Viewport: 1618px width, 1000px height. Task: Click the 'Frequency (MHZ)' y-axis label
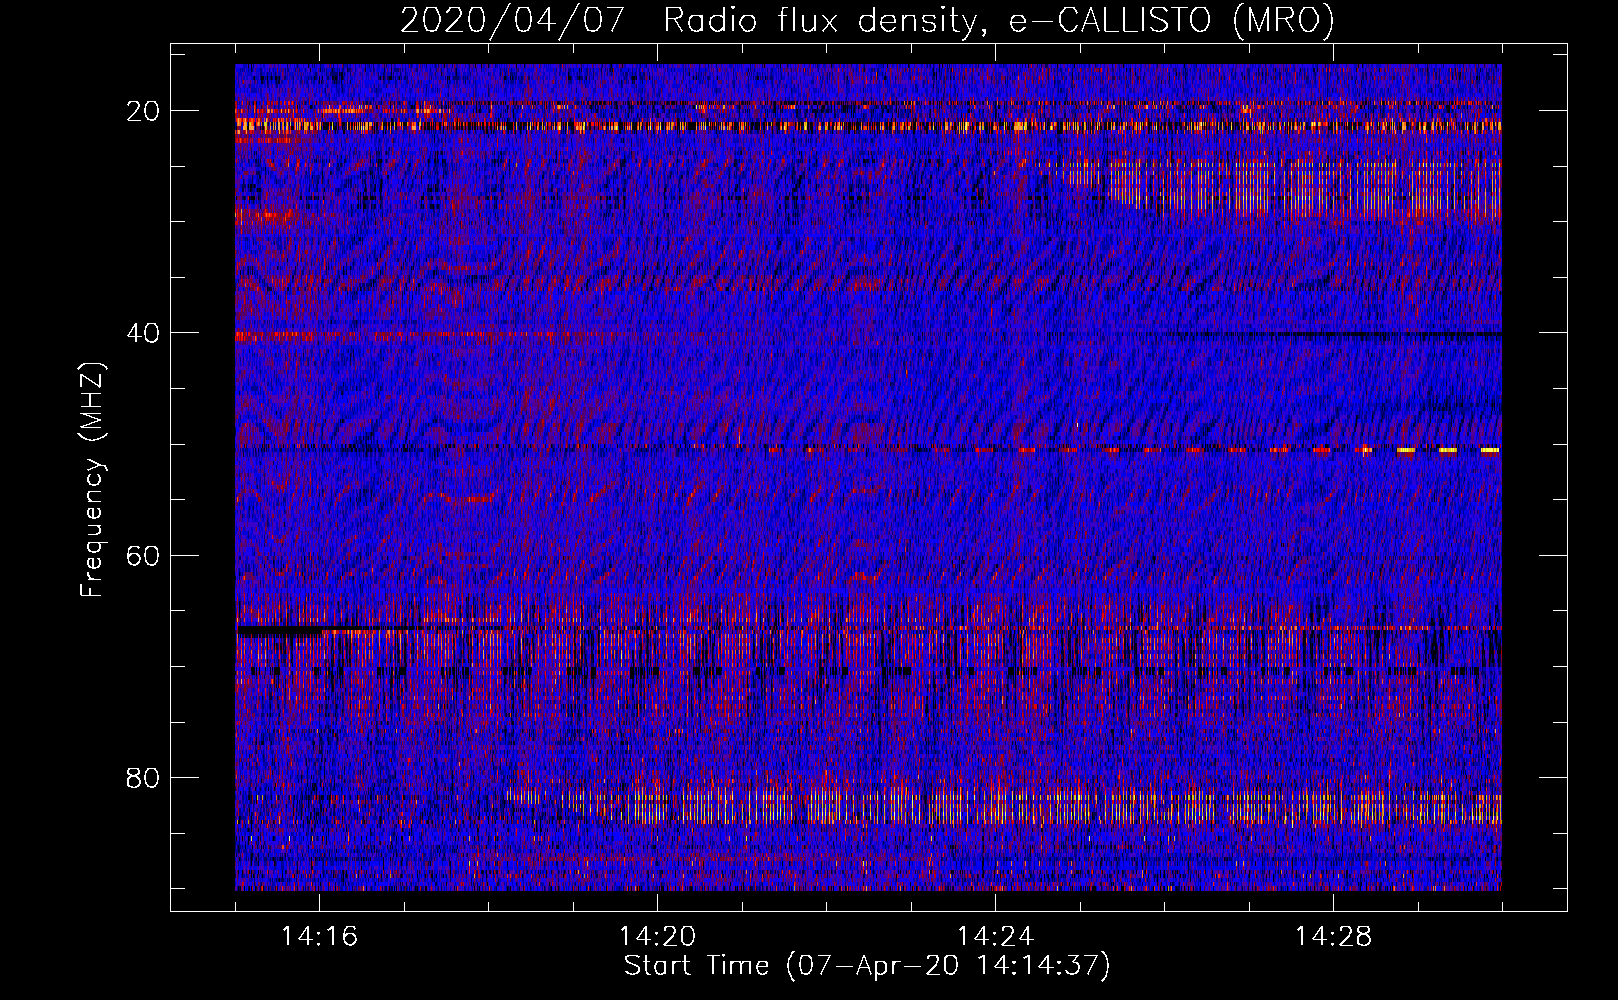coord(92,479)
